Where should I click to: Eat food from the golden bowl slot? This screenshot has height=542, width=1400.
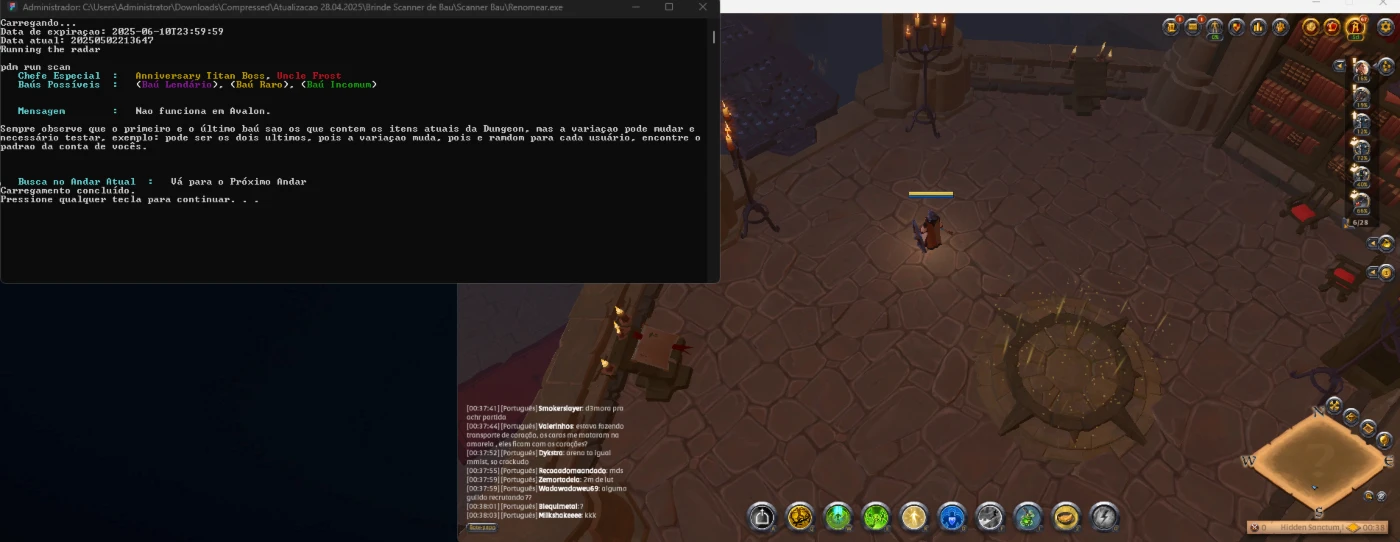pos(1066,516)
